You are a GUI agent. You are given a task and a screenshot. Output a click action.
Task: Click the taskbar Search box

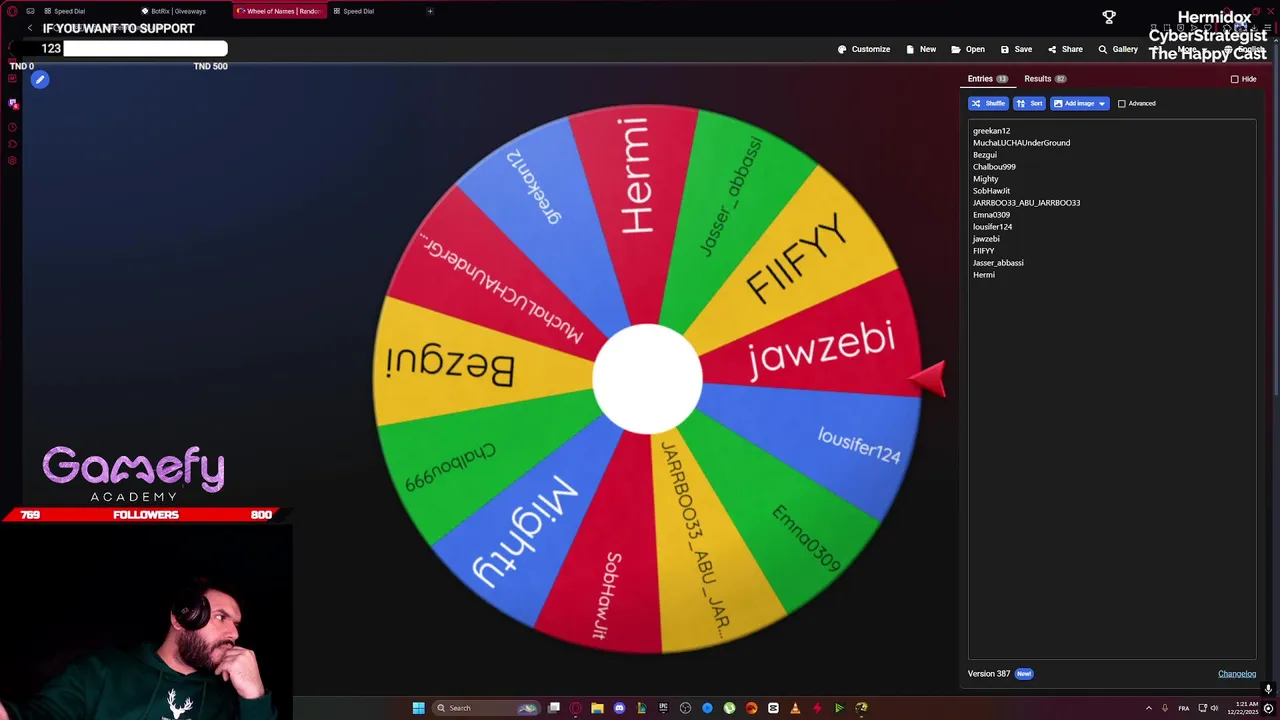[x=486, y=708]
